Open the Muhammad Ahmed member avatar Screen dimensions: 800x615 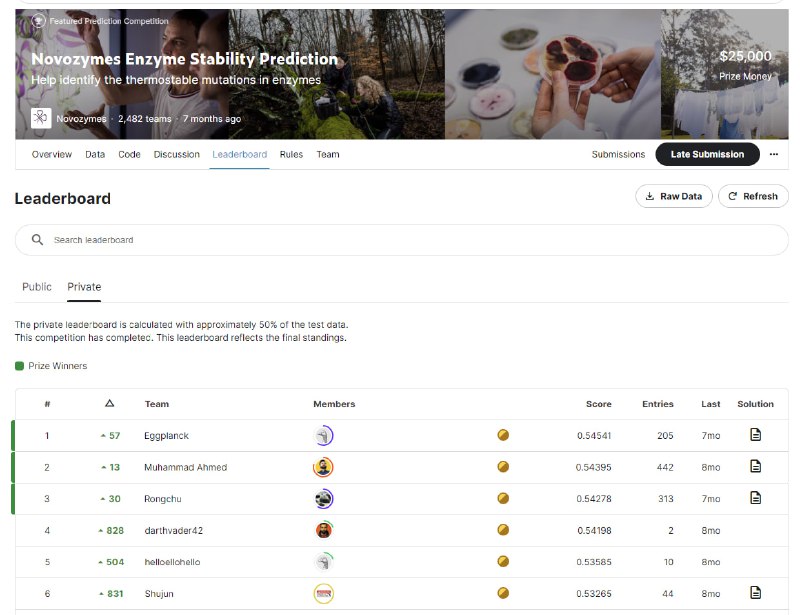pos(323,468)
